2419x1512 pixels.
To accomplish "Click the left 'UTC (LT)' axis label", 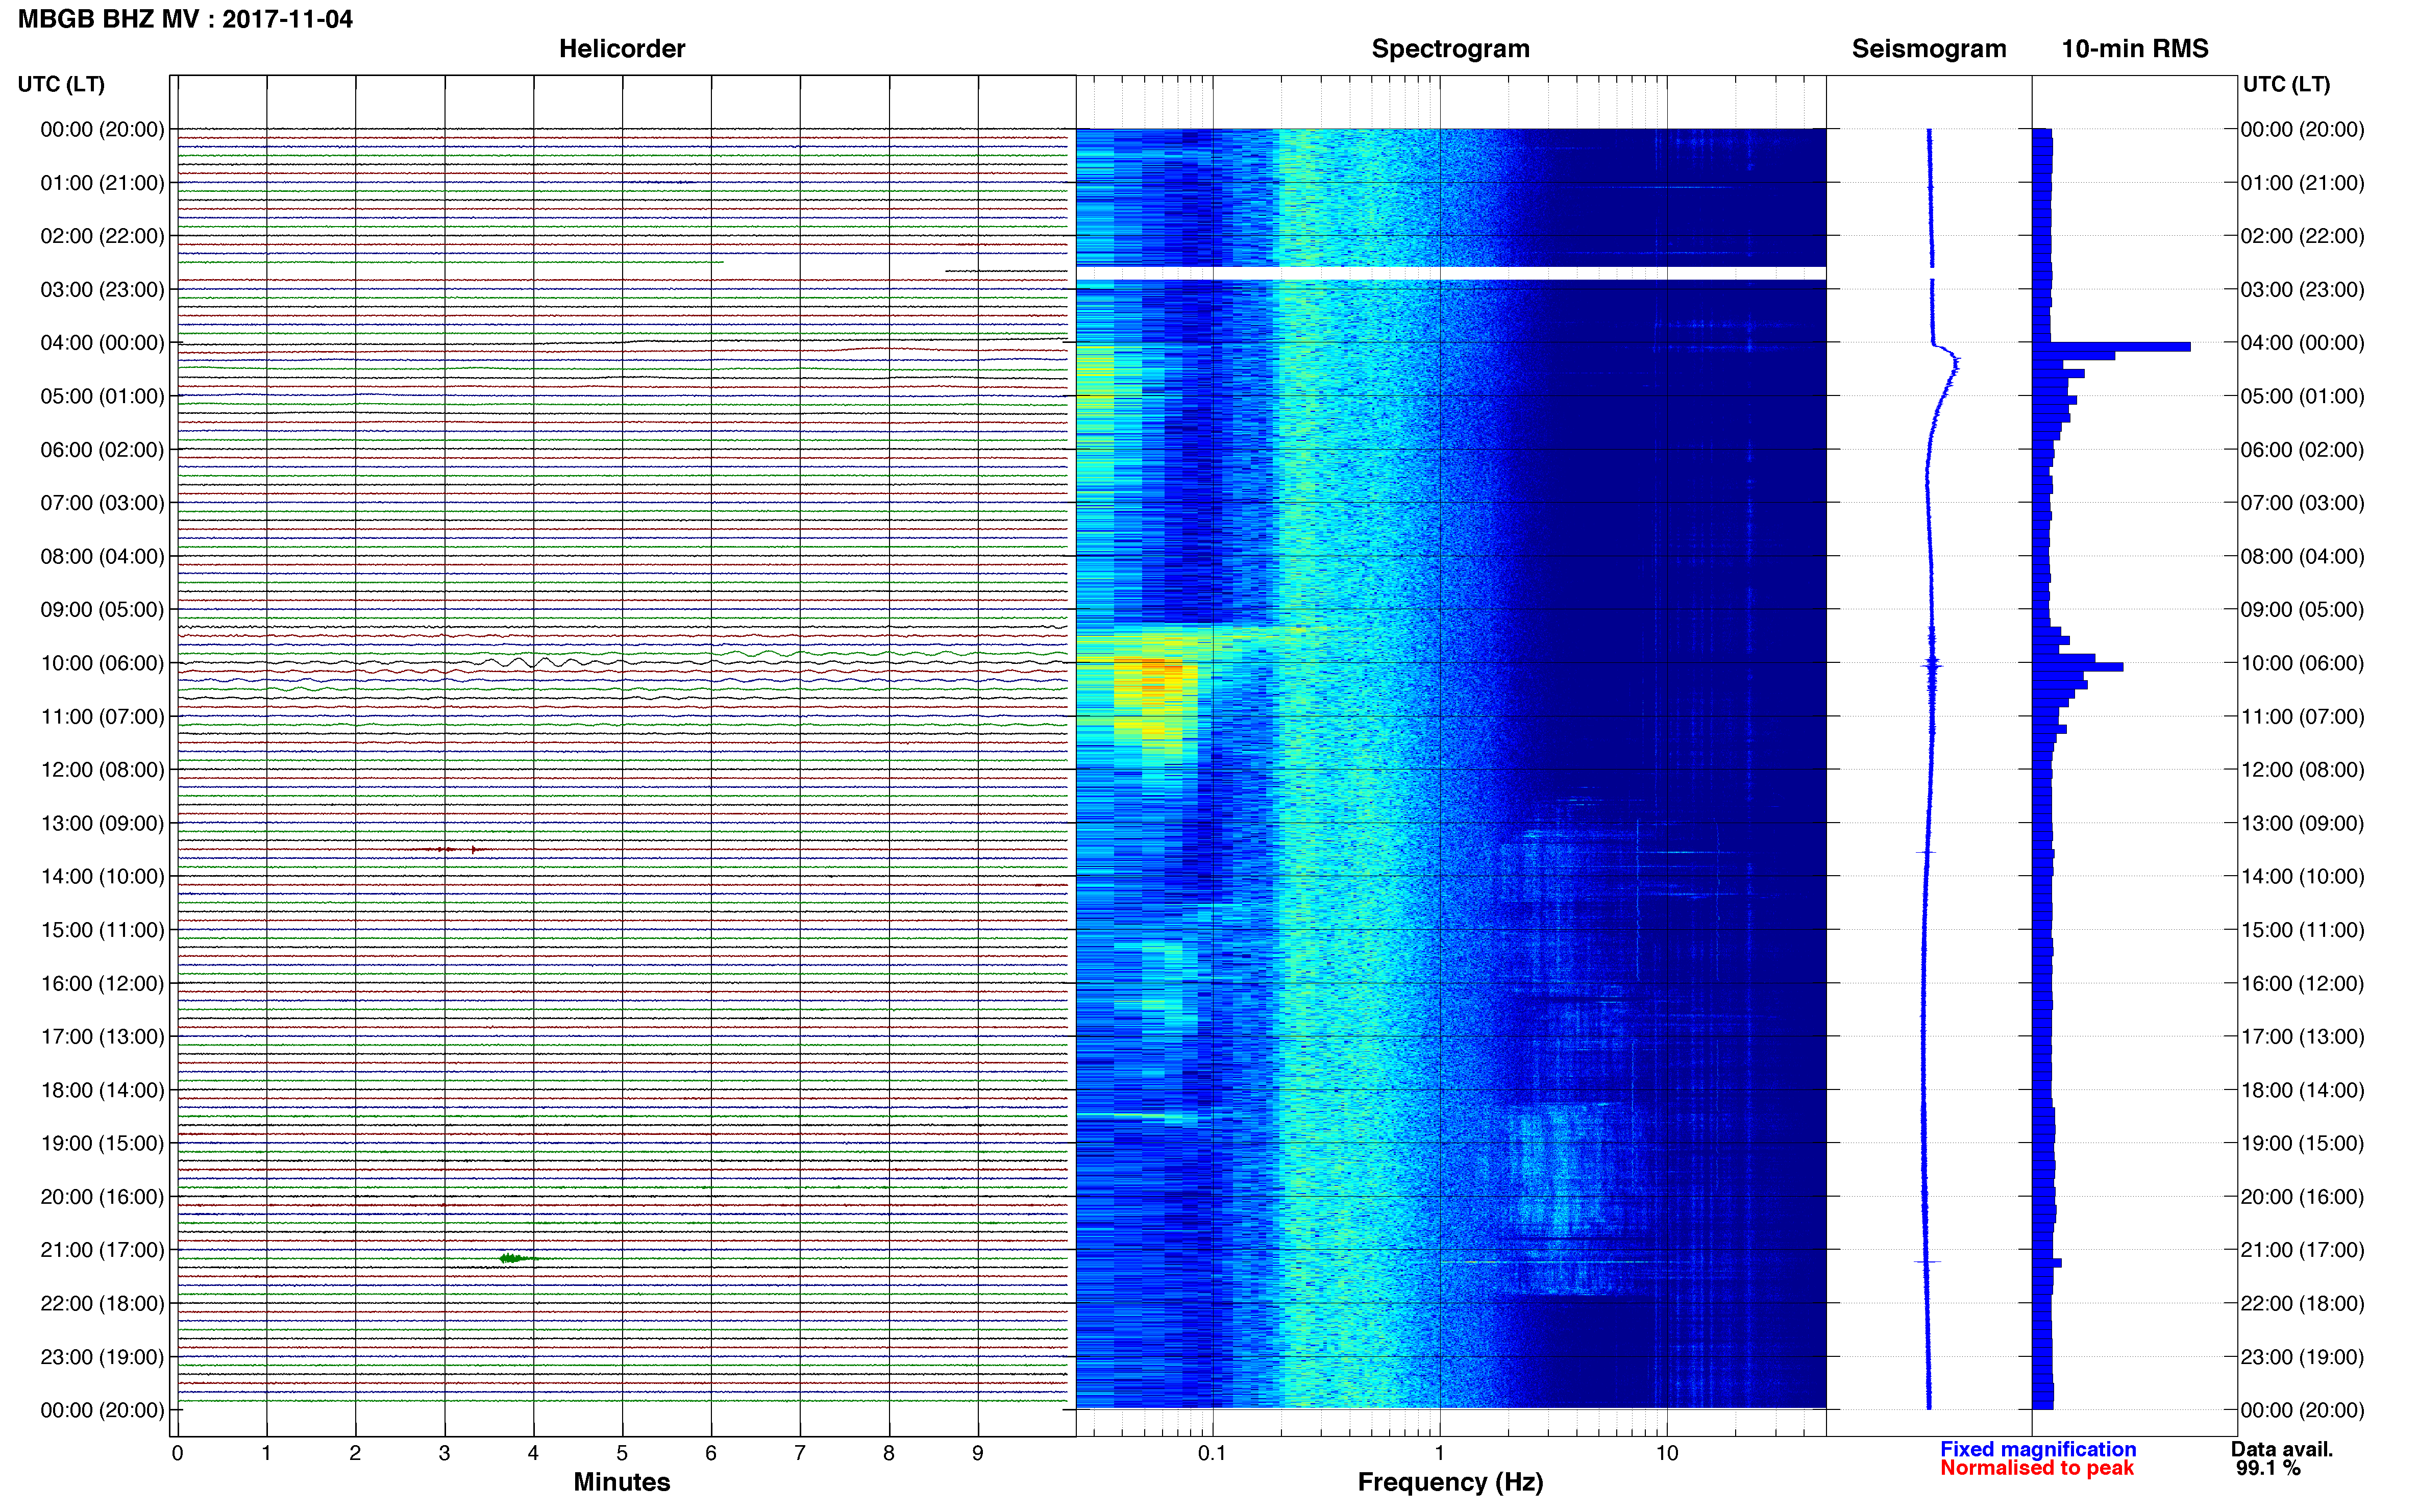I will tap(61, 84).
